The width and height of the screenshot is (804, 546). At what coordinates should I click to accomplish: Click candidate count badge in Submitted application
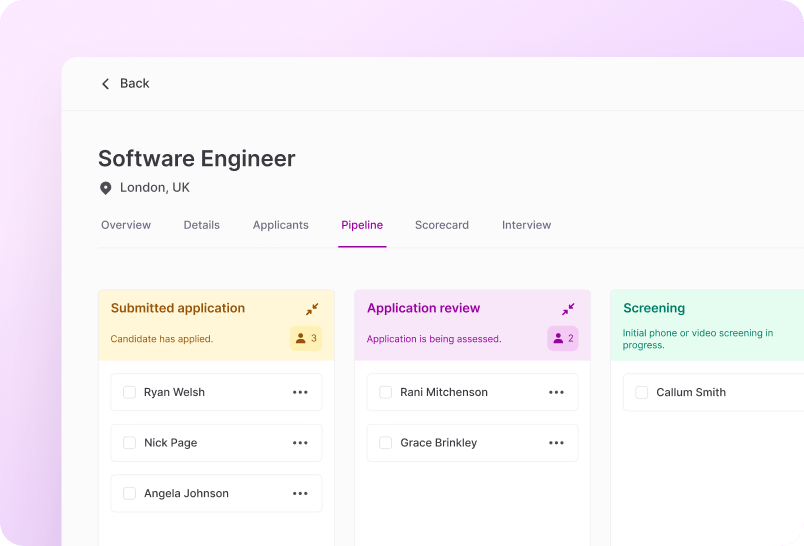click(306, 339)
